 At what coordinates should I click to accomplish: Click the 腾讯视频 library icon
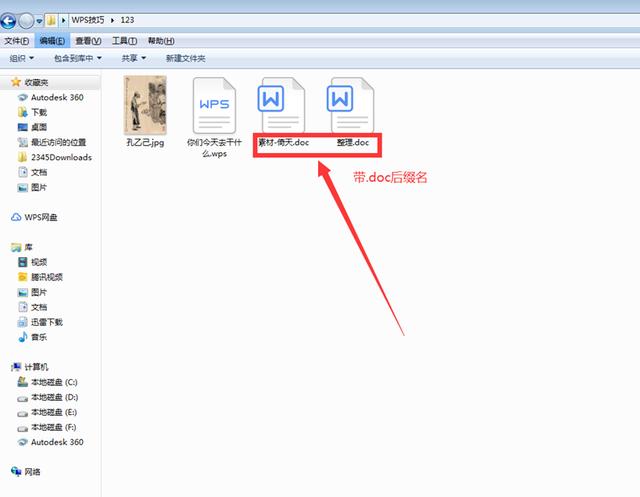point(22,277)
